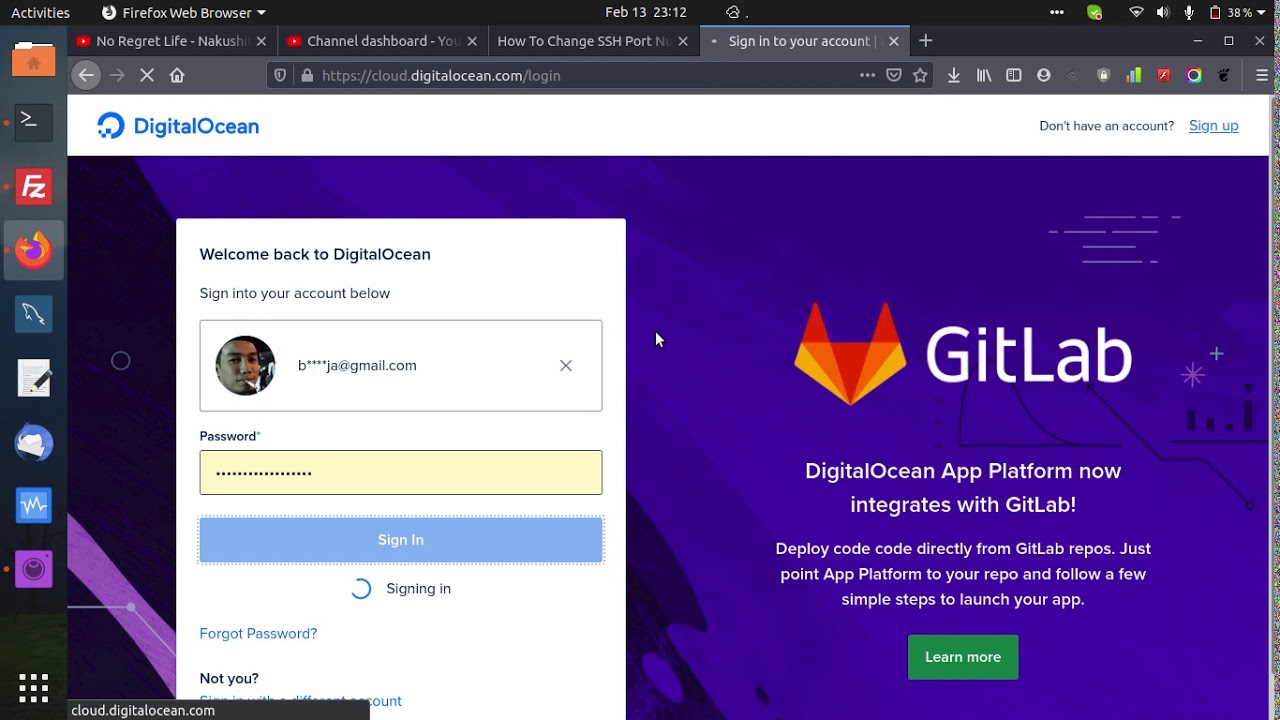Open the bar chart extension icon
Image resolution: width=1280 pixels, height=720 pixels.
point(1134,75)
